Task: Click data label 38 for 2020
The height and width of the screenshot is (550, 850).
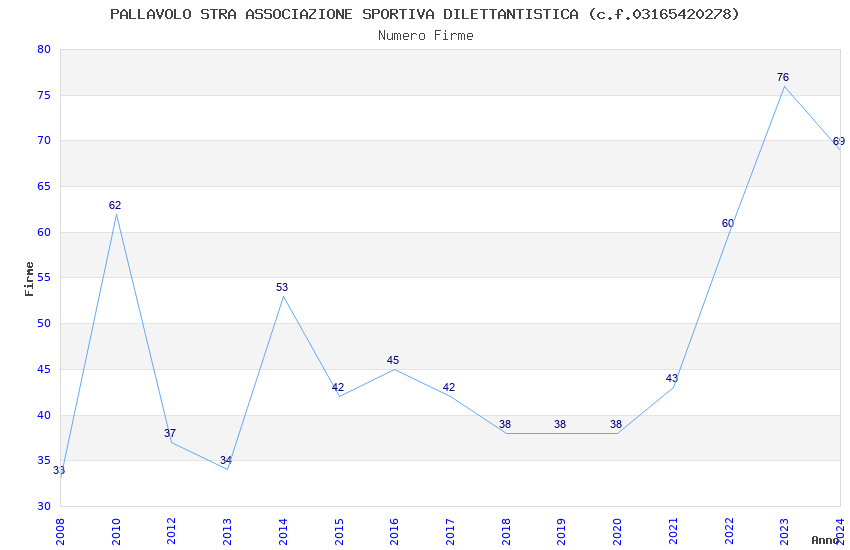Action: [x=616, y=424]
